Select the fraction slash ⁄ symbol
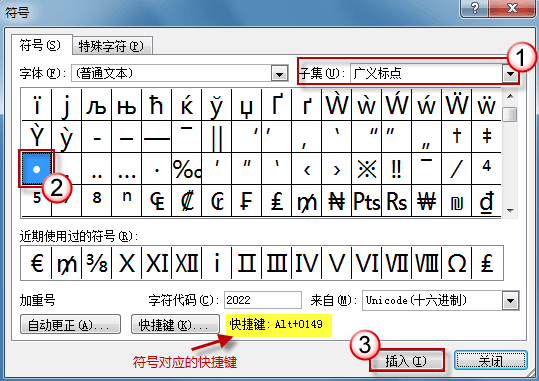Image resolution: width=539 pixels, height=381 pixels. [456, 169]
